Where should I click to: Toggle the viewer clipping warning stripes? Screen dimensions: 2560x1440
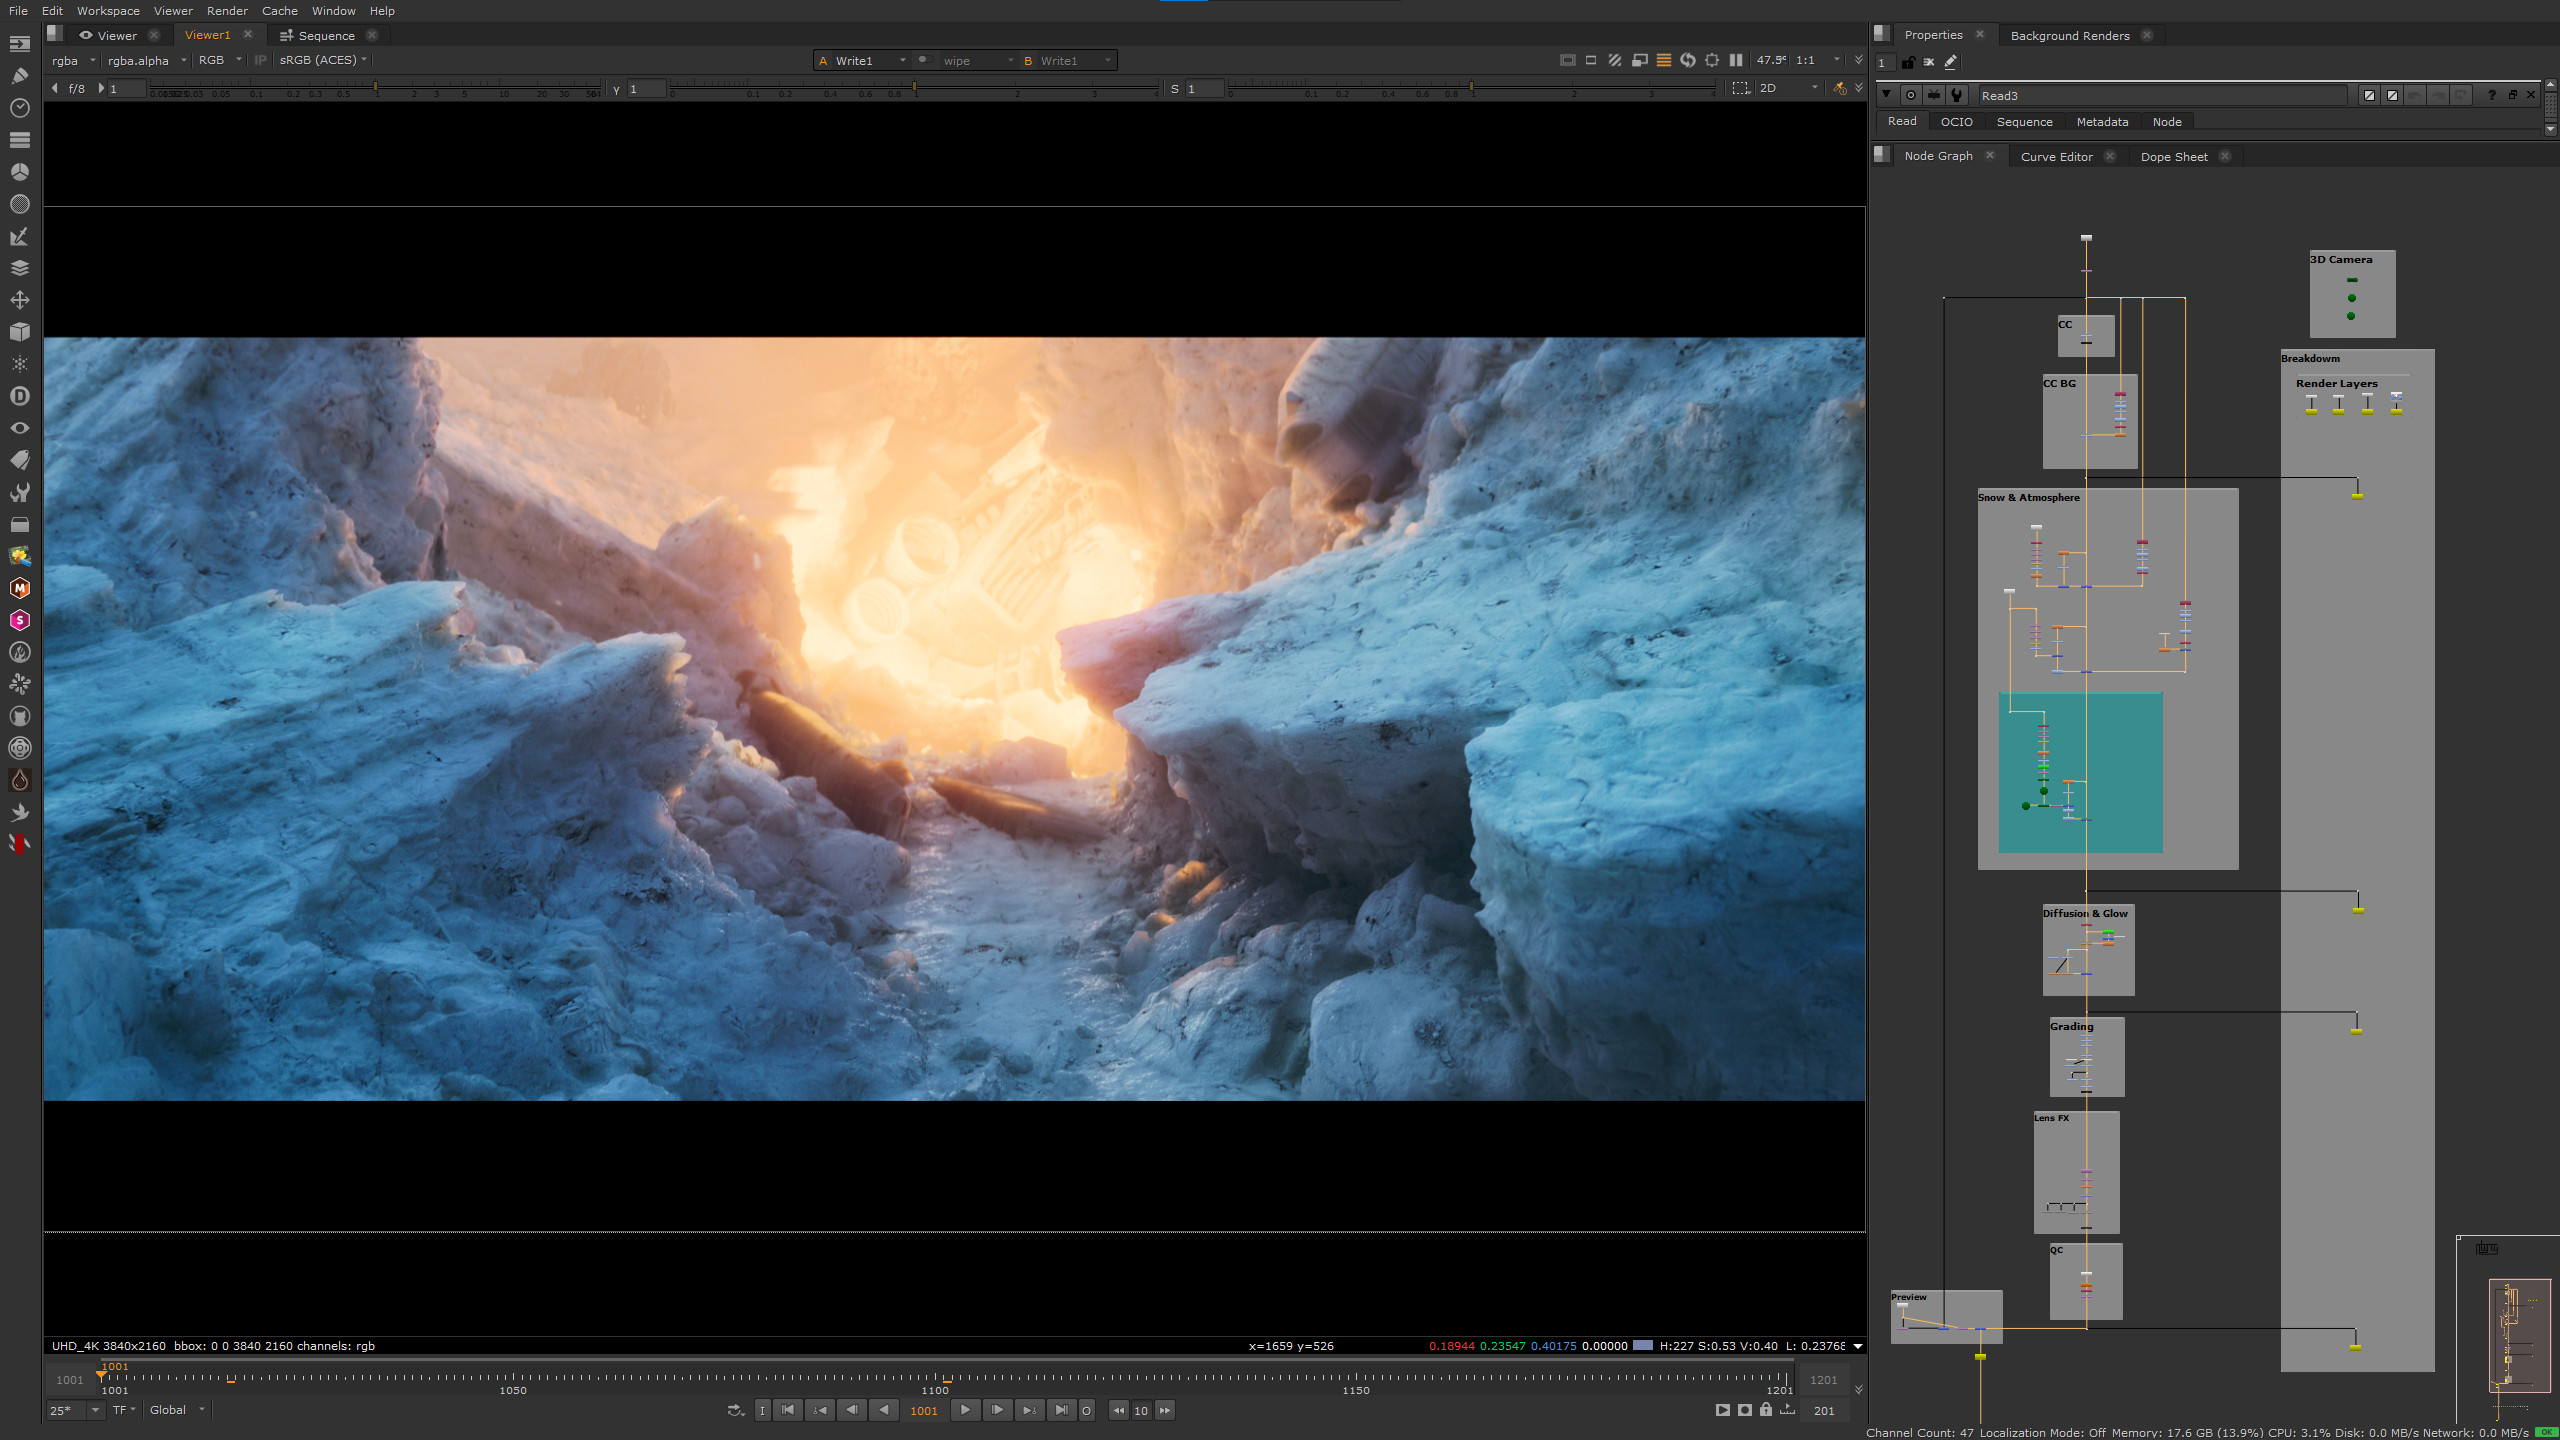tap(1615, 60)
